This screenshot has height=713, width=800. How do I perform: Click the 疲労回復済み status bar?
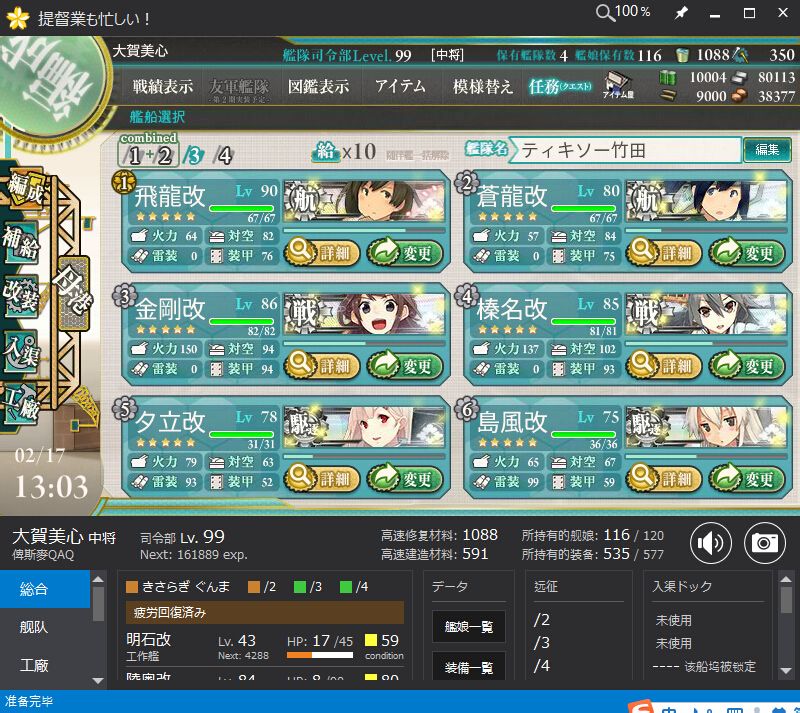pos(264,612)
